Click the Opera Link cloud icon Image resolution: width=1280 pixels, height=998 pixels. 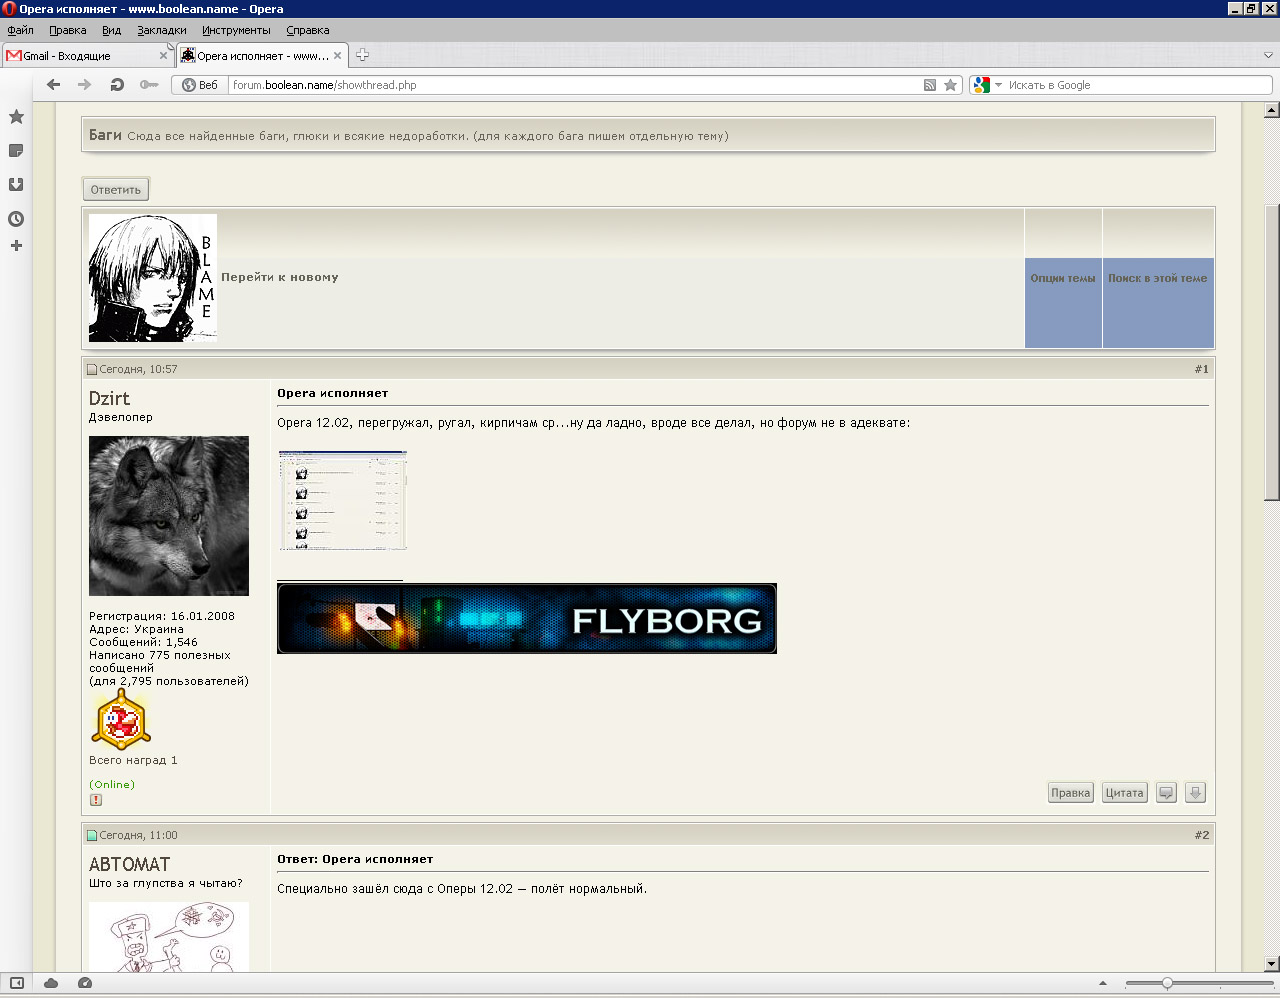point(51,983)
